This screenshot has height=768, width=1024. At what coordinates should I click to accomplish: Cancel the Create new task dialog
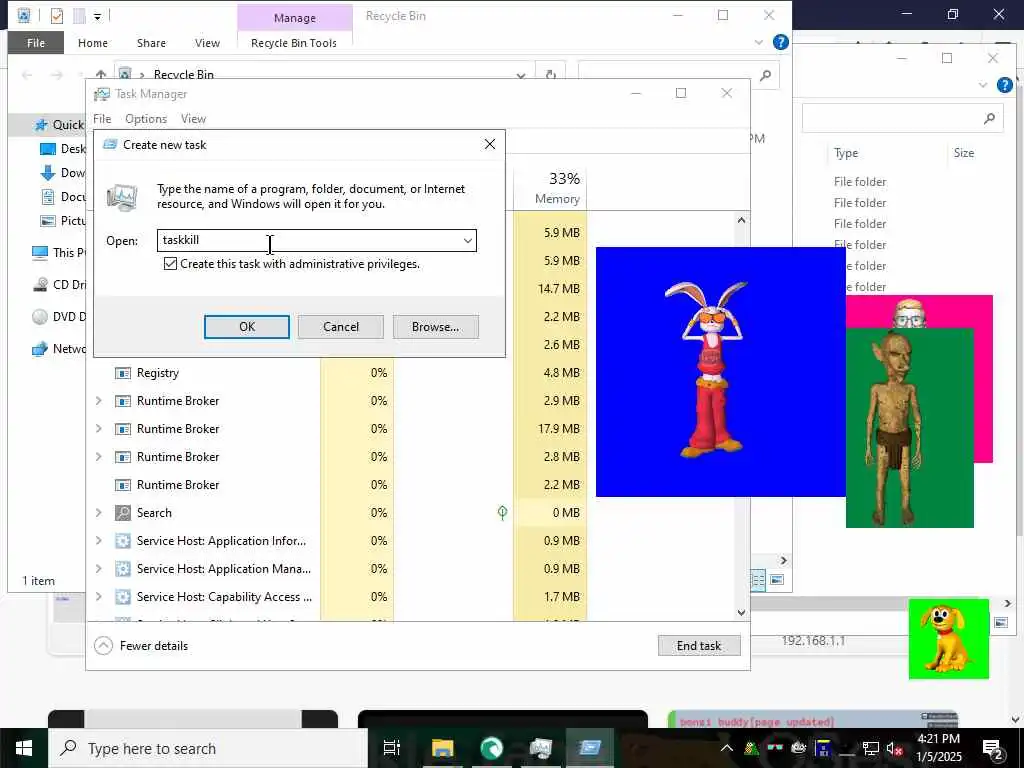click(341, 327)
